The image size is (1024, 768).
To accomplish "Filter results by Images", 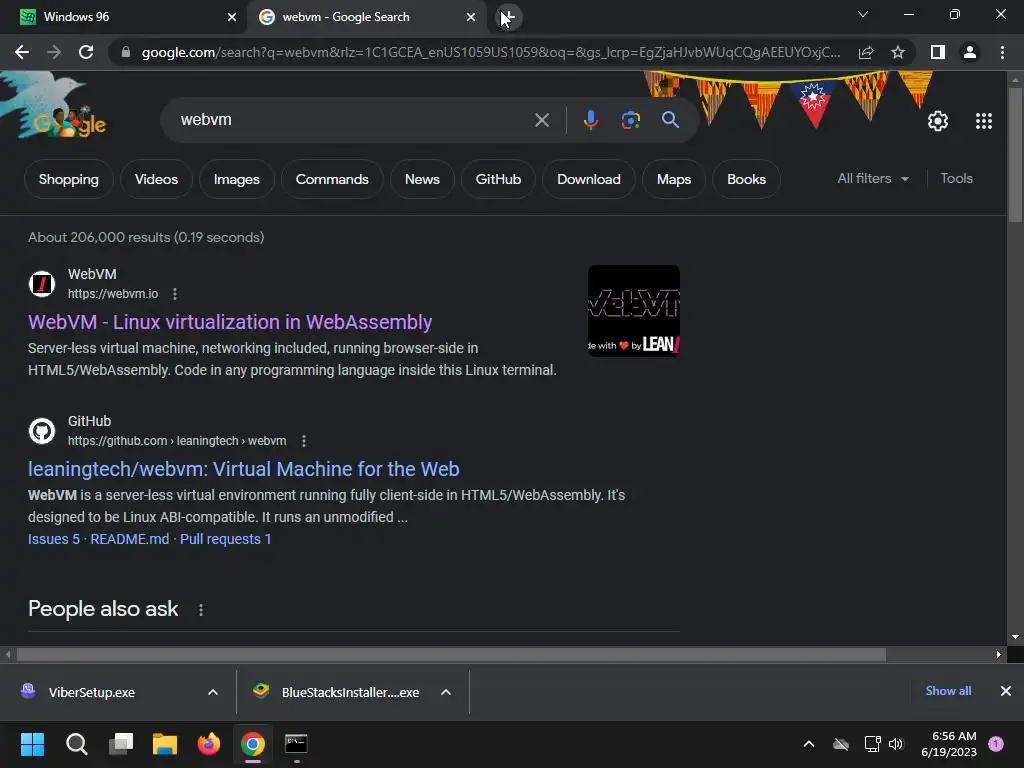I will tap(236, 179).
